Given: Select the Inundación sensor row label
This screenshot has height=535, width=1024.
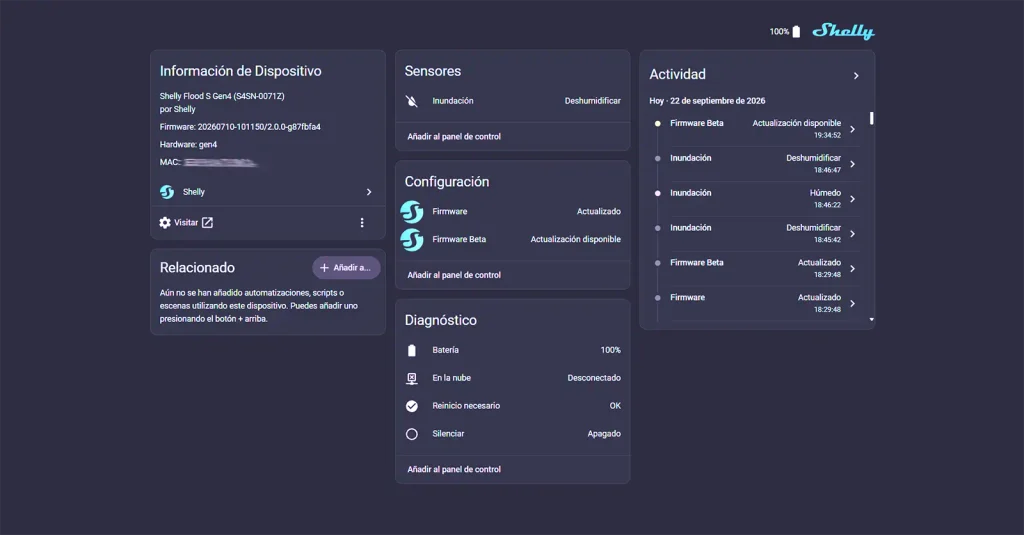Looking at the screenshot, I should [453, 101].
